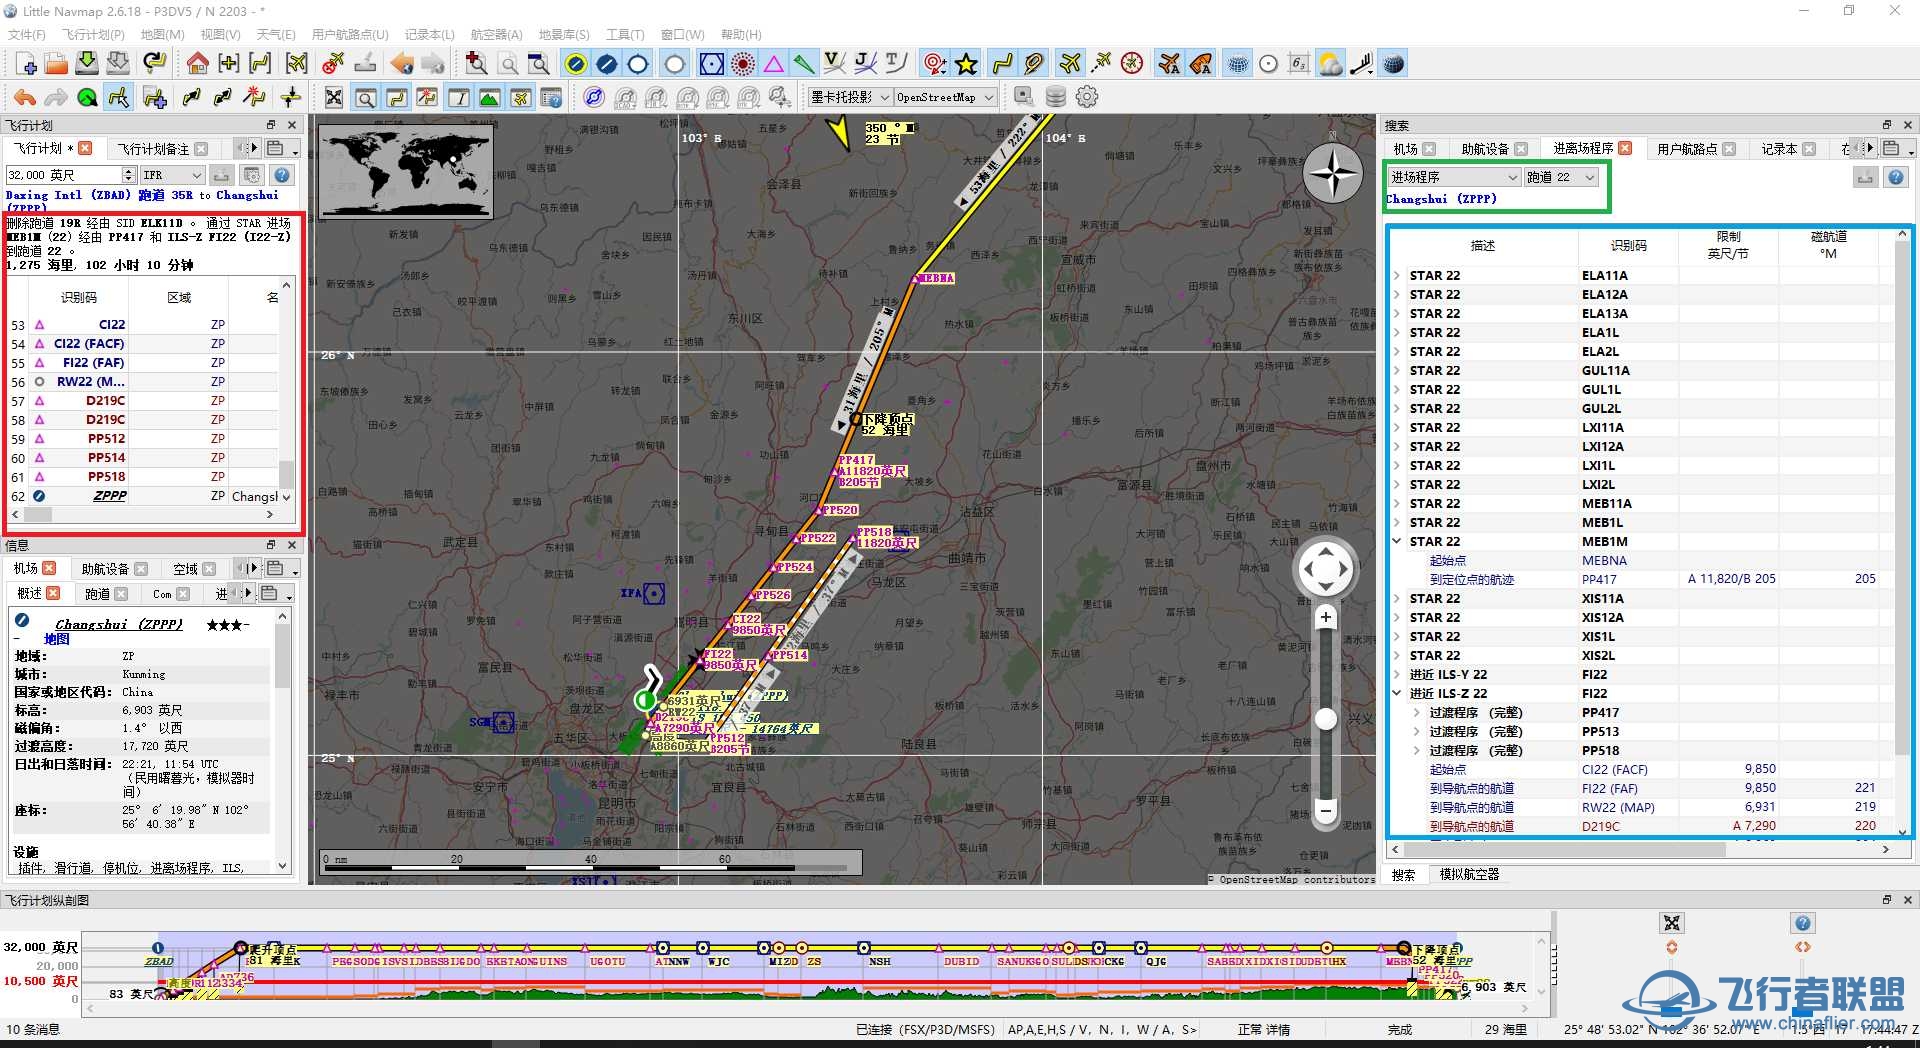This screenshot has height=1048, width=1920.
Task: Open help in procedure search panel
Action: click(1896, 177)
